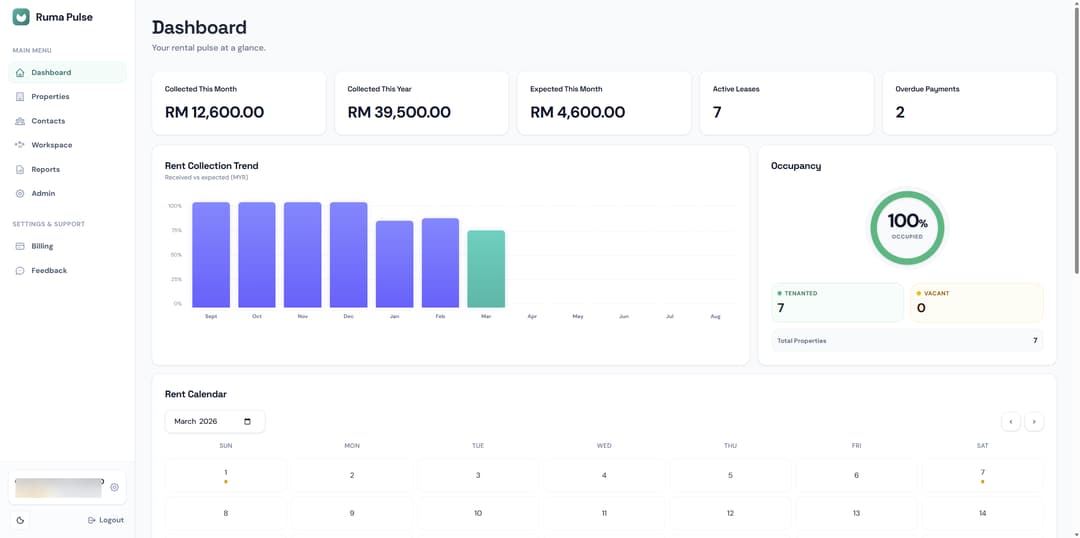Open the Properties building icon in sidebar

pos(20,96)
